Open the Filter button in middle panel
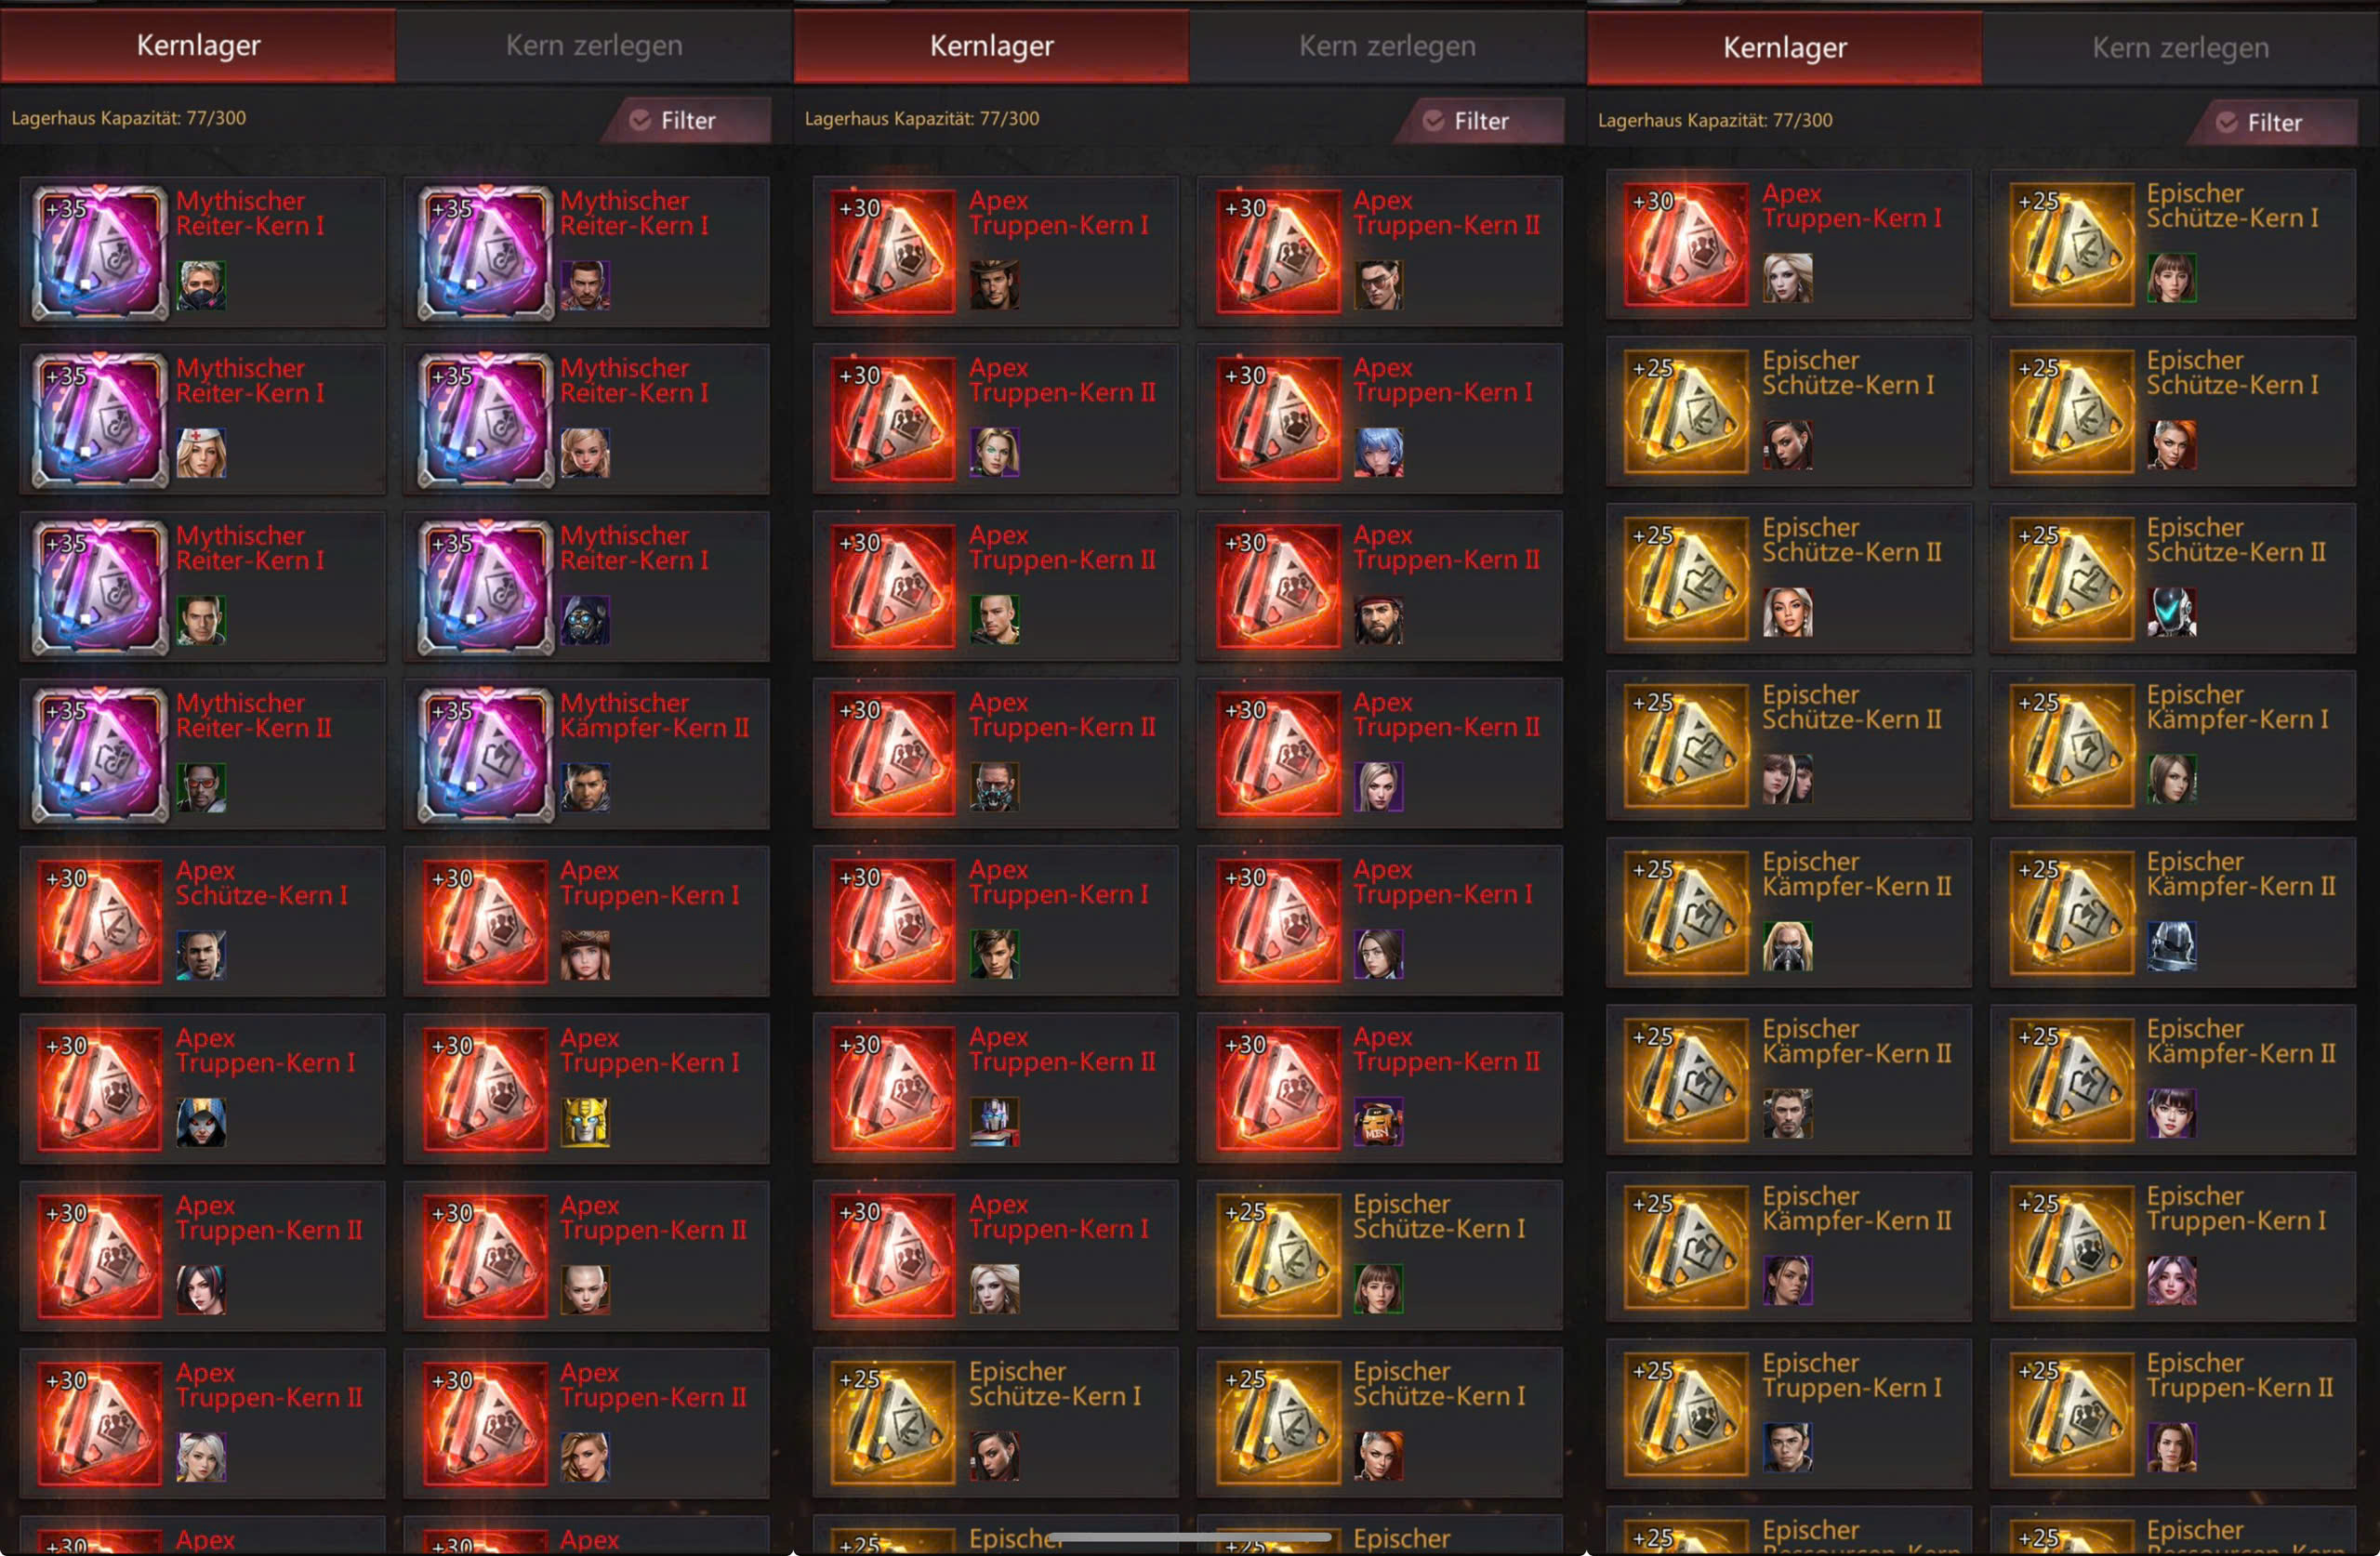Image resolution: width=2380 pixels, height=1556 pixels. [x=1481, y=120]
